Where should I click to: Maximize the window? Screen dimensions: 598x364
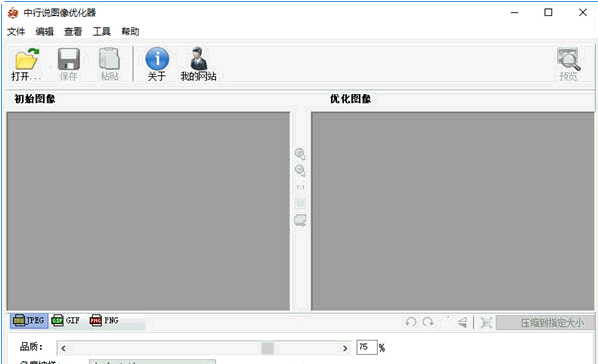[x=548, y=13]
